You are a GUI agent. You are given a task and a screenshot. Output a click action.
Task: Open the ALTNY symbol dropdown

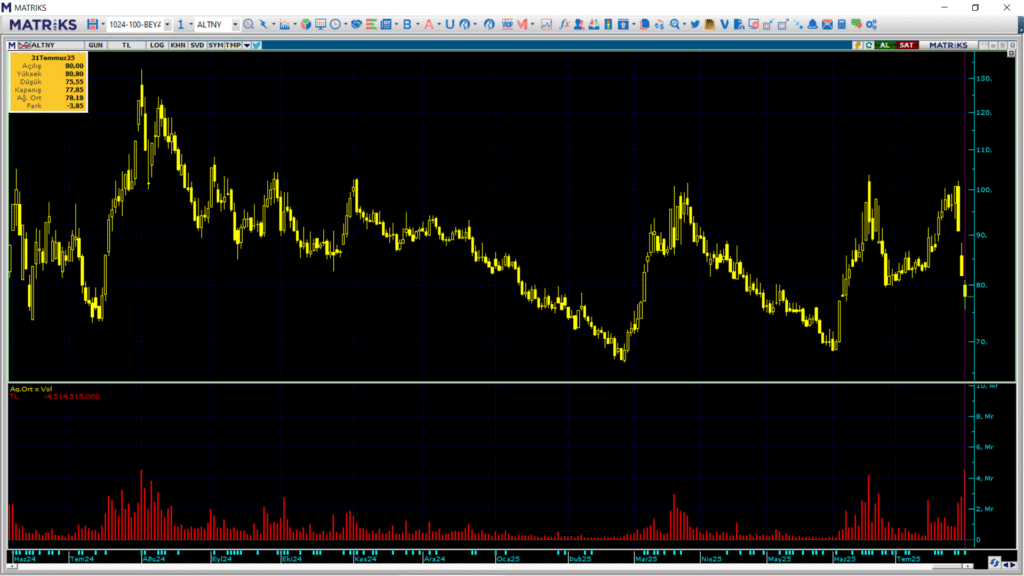click(x=235, y=24)
